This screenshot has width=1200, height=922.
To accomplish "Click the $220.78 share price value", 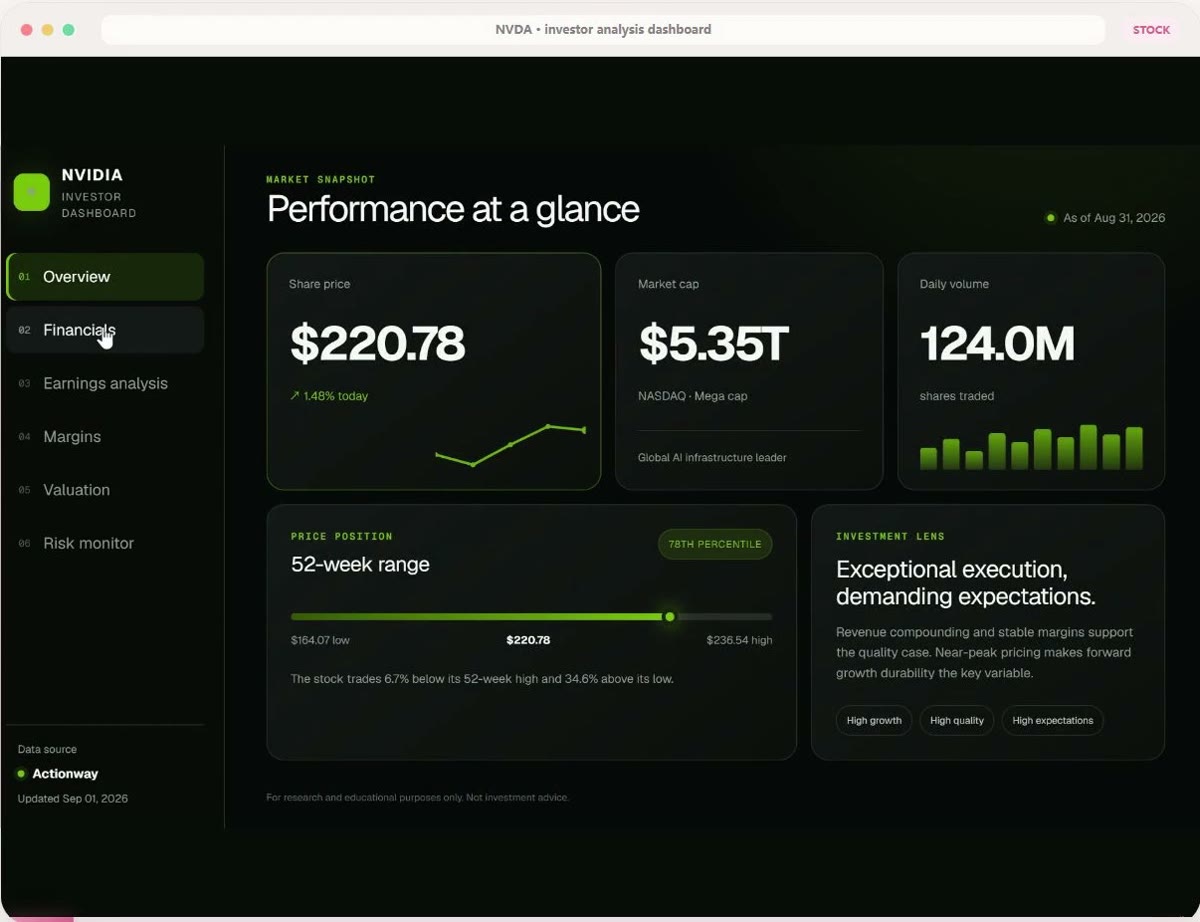I will (x=378, y=344).
